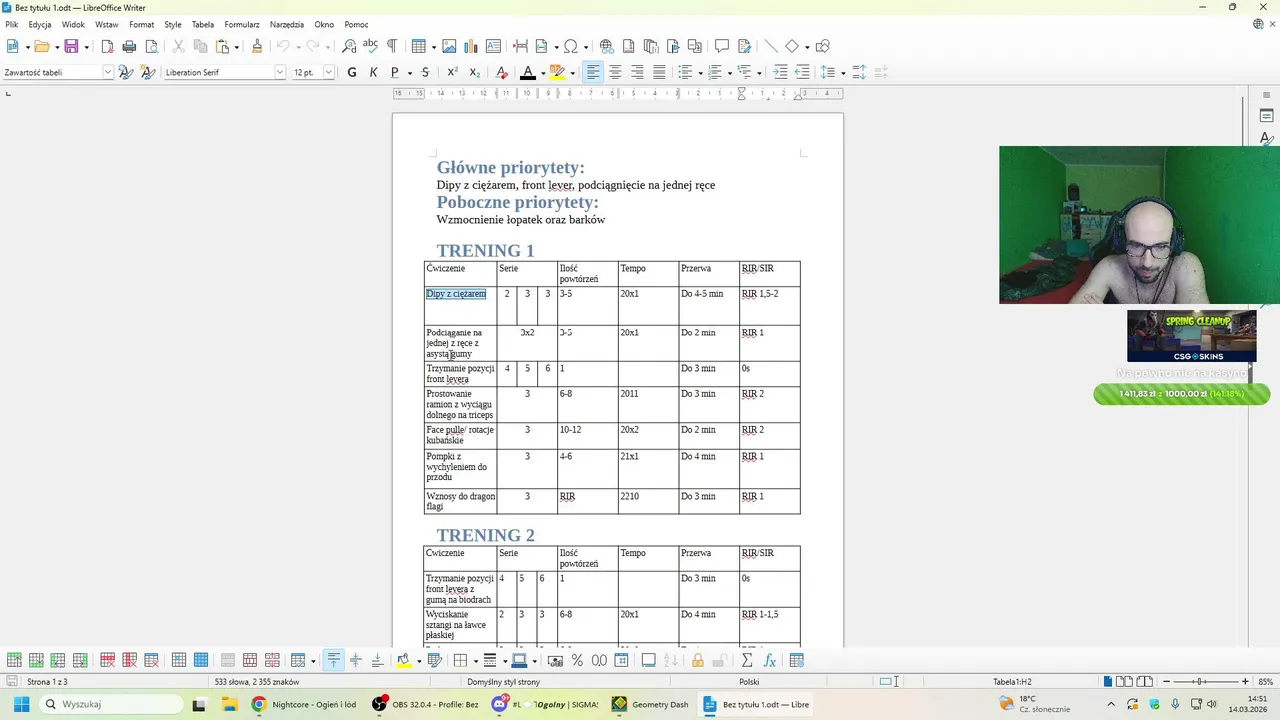Toggle Italic formatting K button
This screenshot has width=1280, height=720.
[x=373, y=72]
